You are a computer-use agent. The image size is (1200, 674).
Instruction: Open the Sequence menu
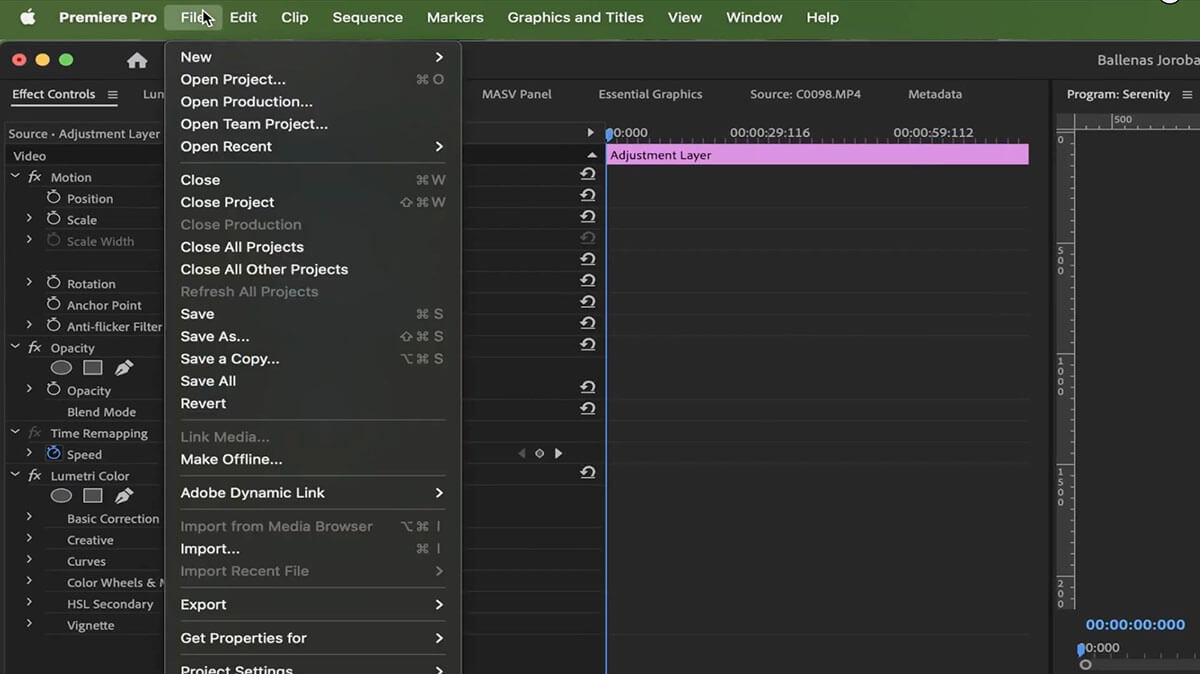[x=367, y=17]
